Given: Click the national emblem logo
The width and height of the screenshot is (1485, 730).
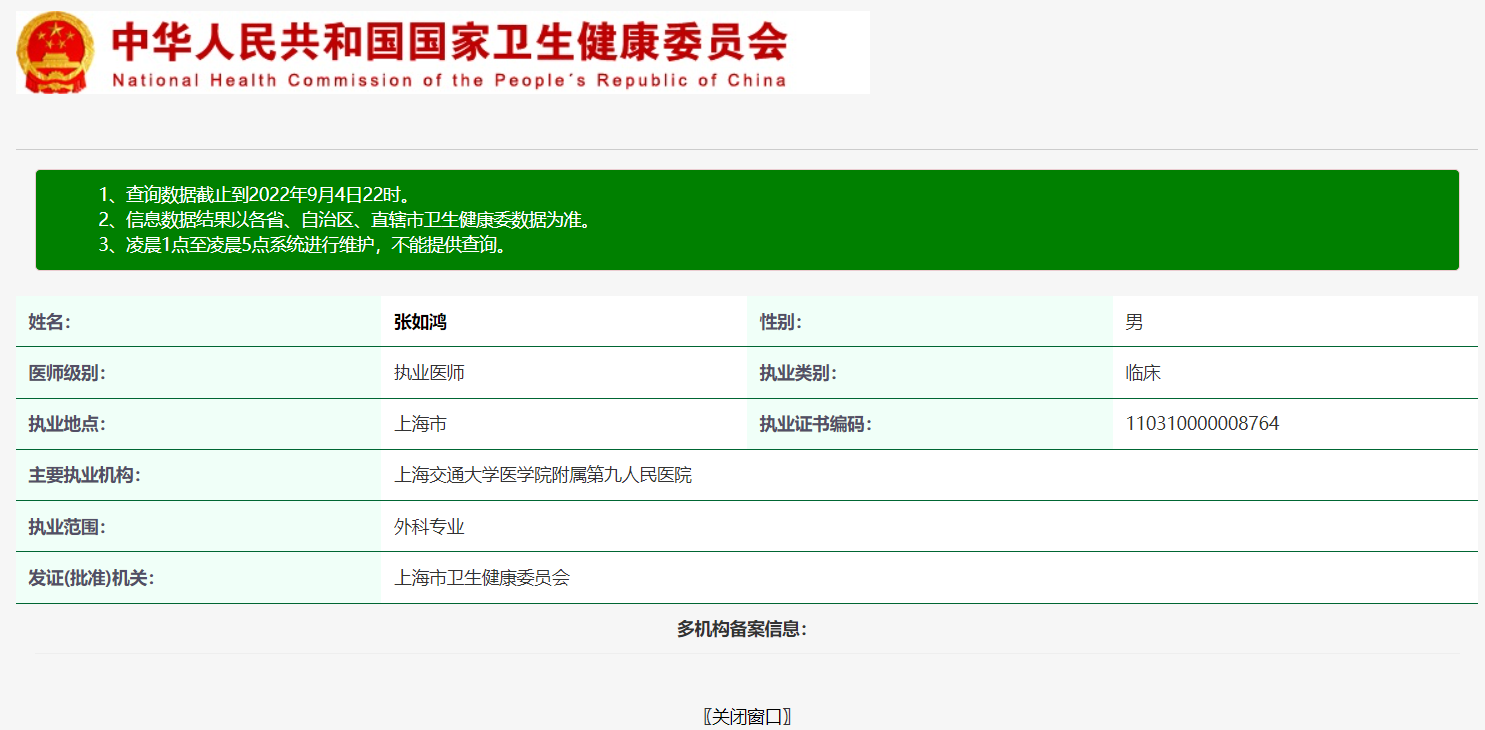Looking at the screenshot, I should tap(56, 52).
